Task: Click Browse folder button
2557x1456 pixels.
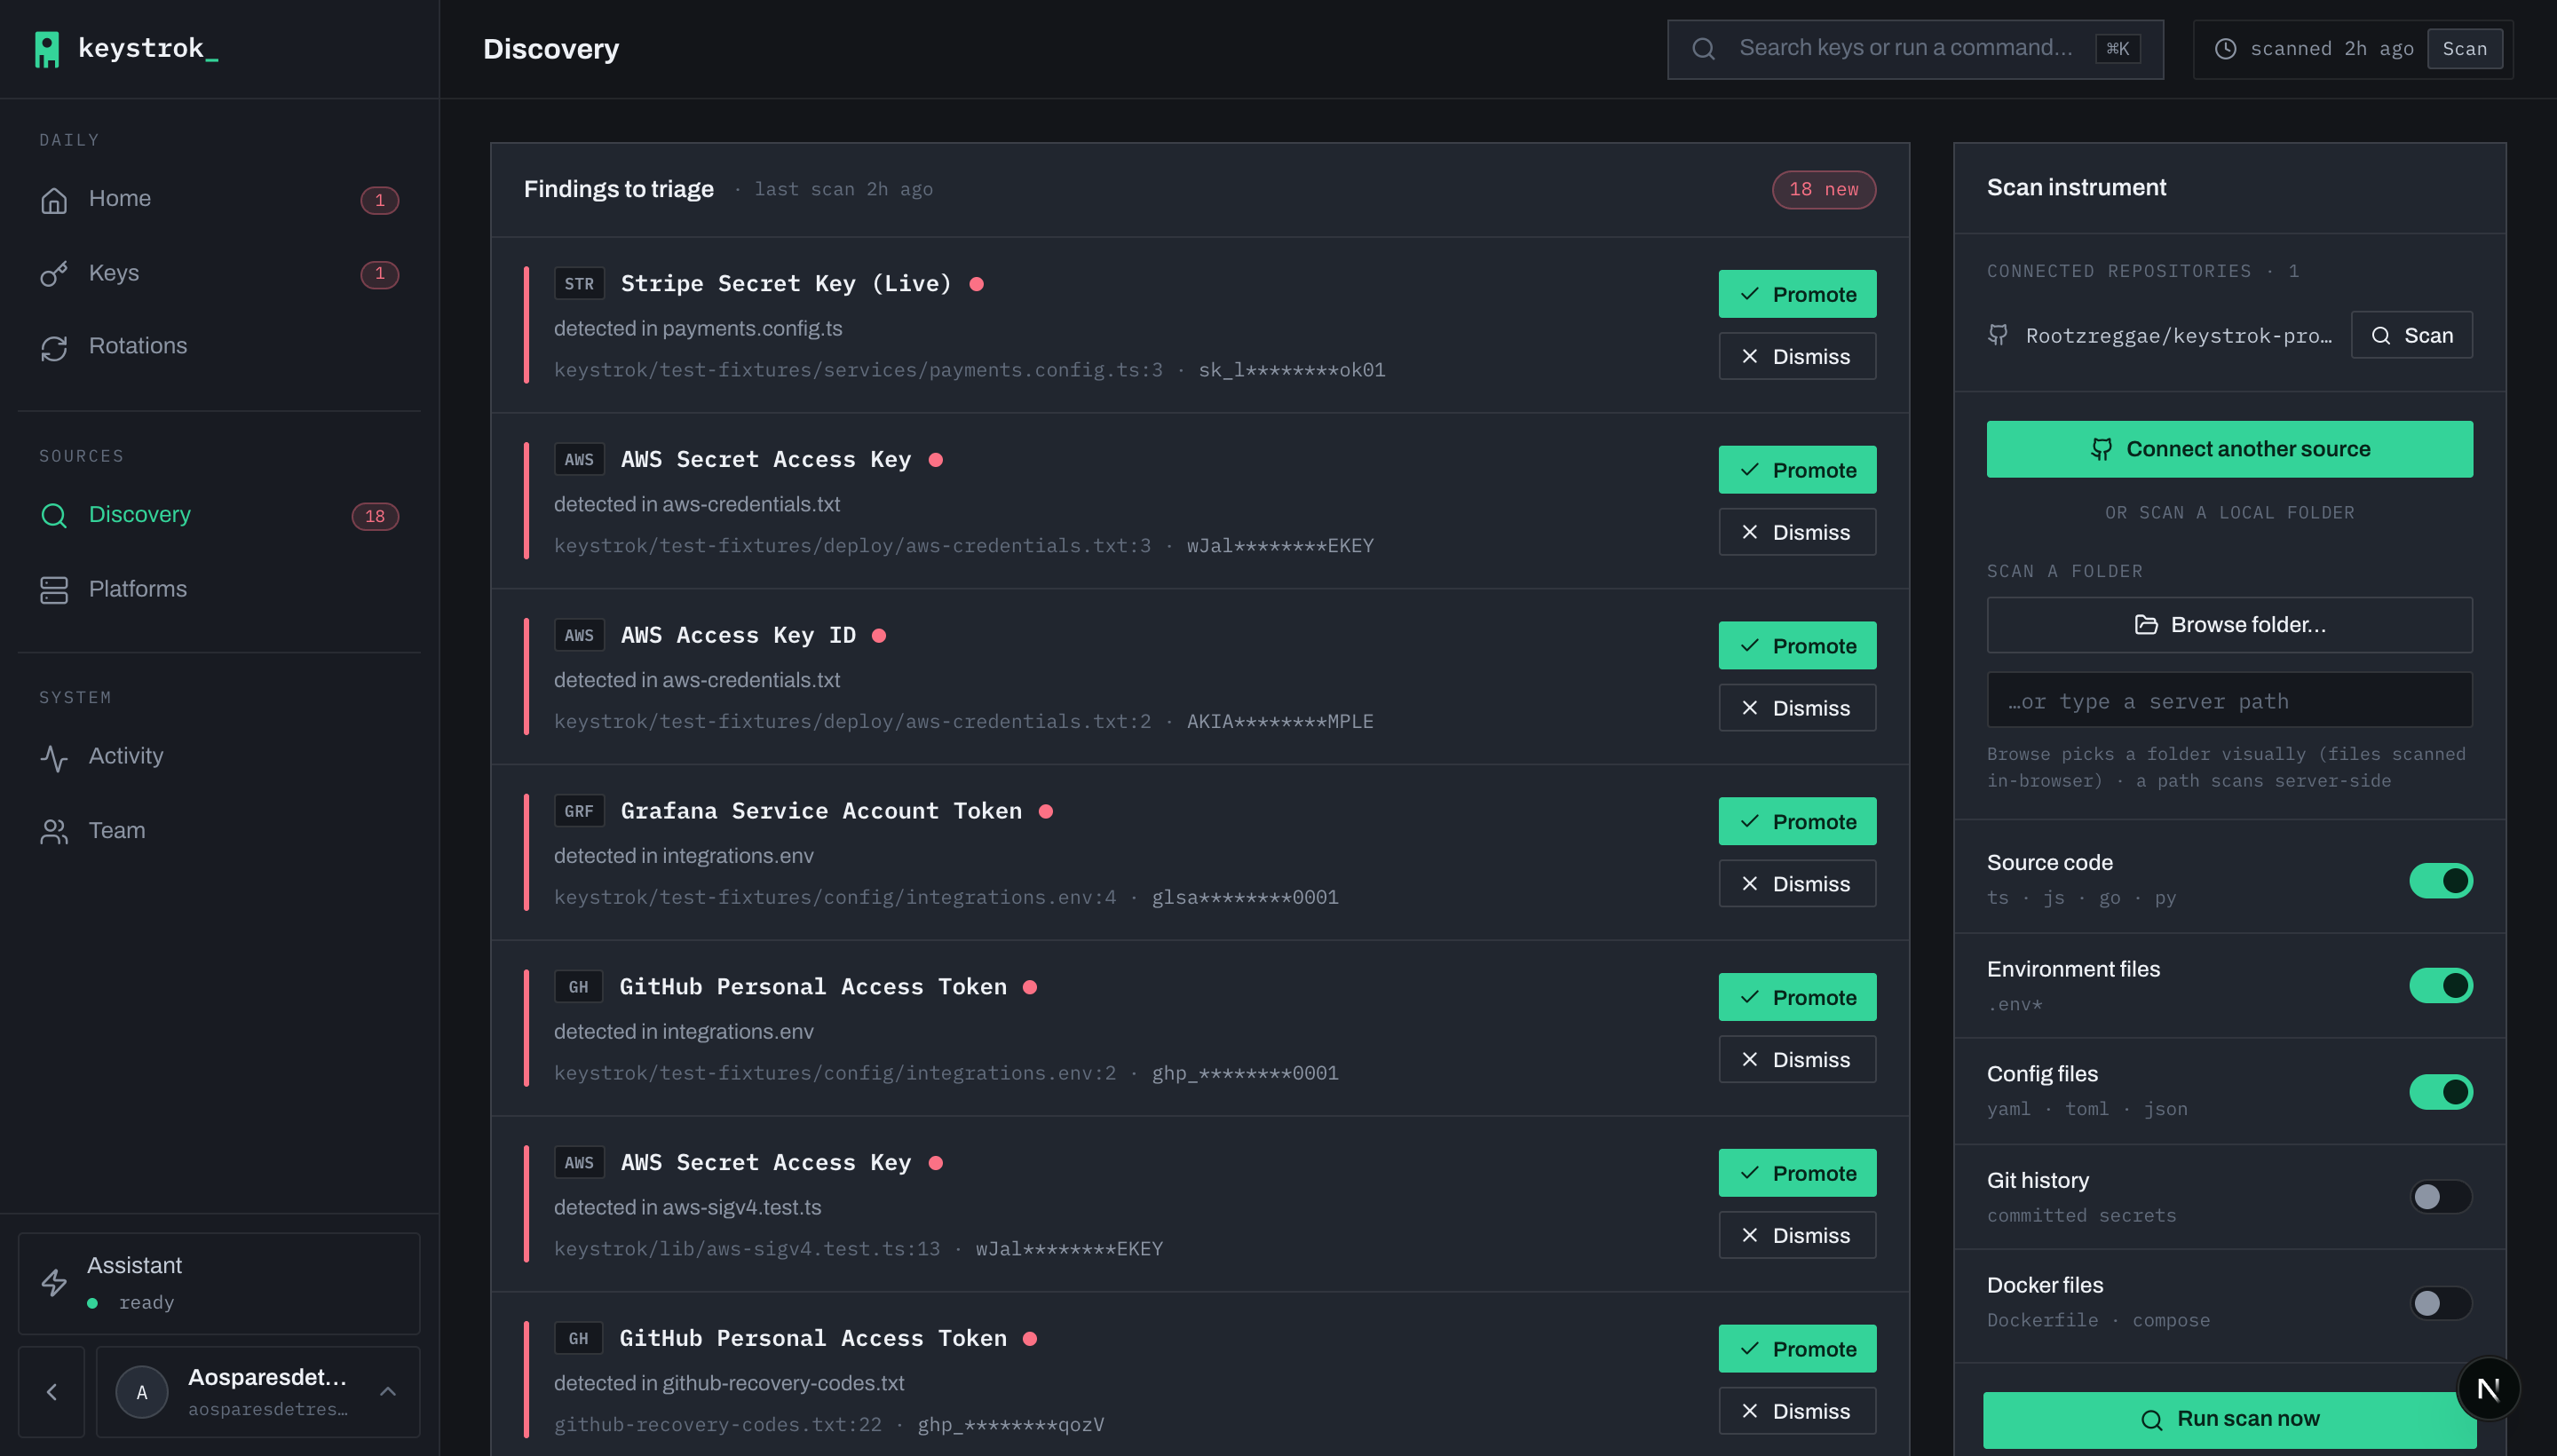Action: [2229, 625]
